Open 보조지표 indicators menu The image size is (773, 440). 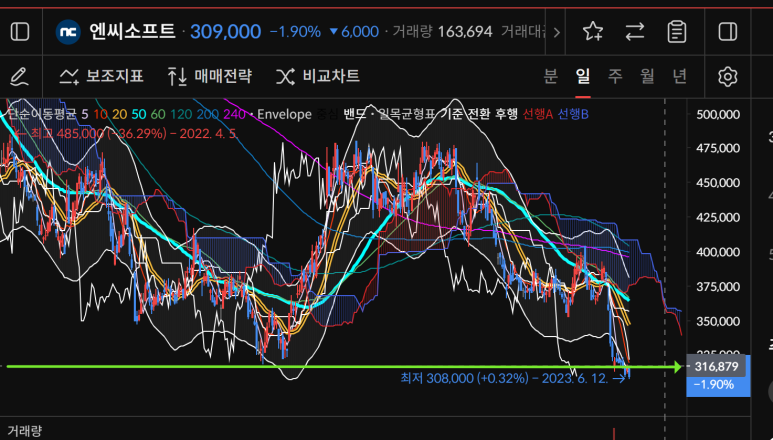pyautogui.click(x=101, y=76)
